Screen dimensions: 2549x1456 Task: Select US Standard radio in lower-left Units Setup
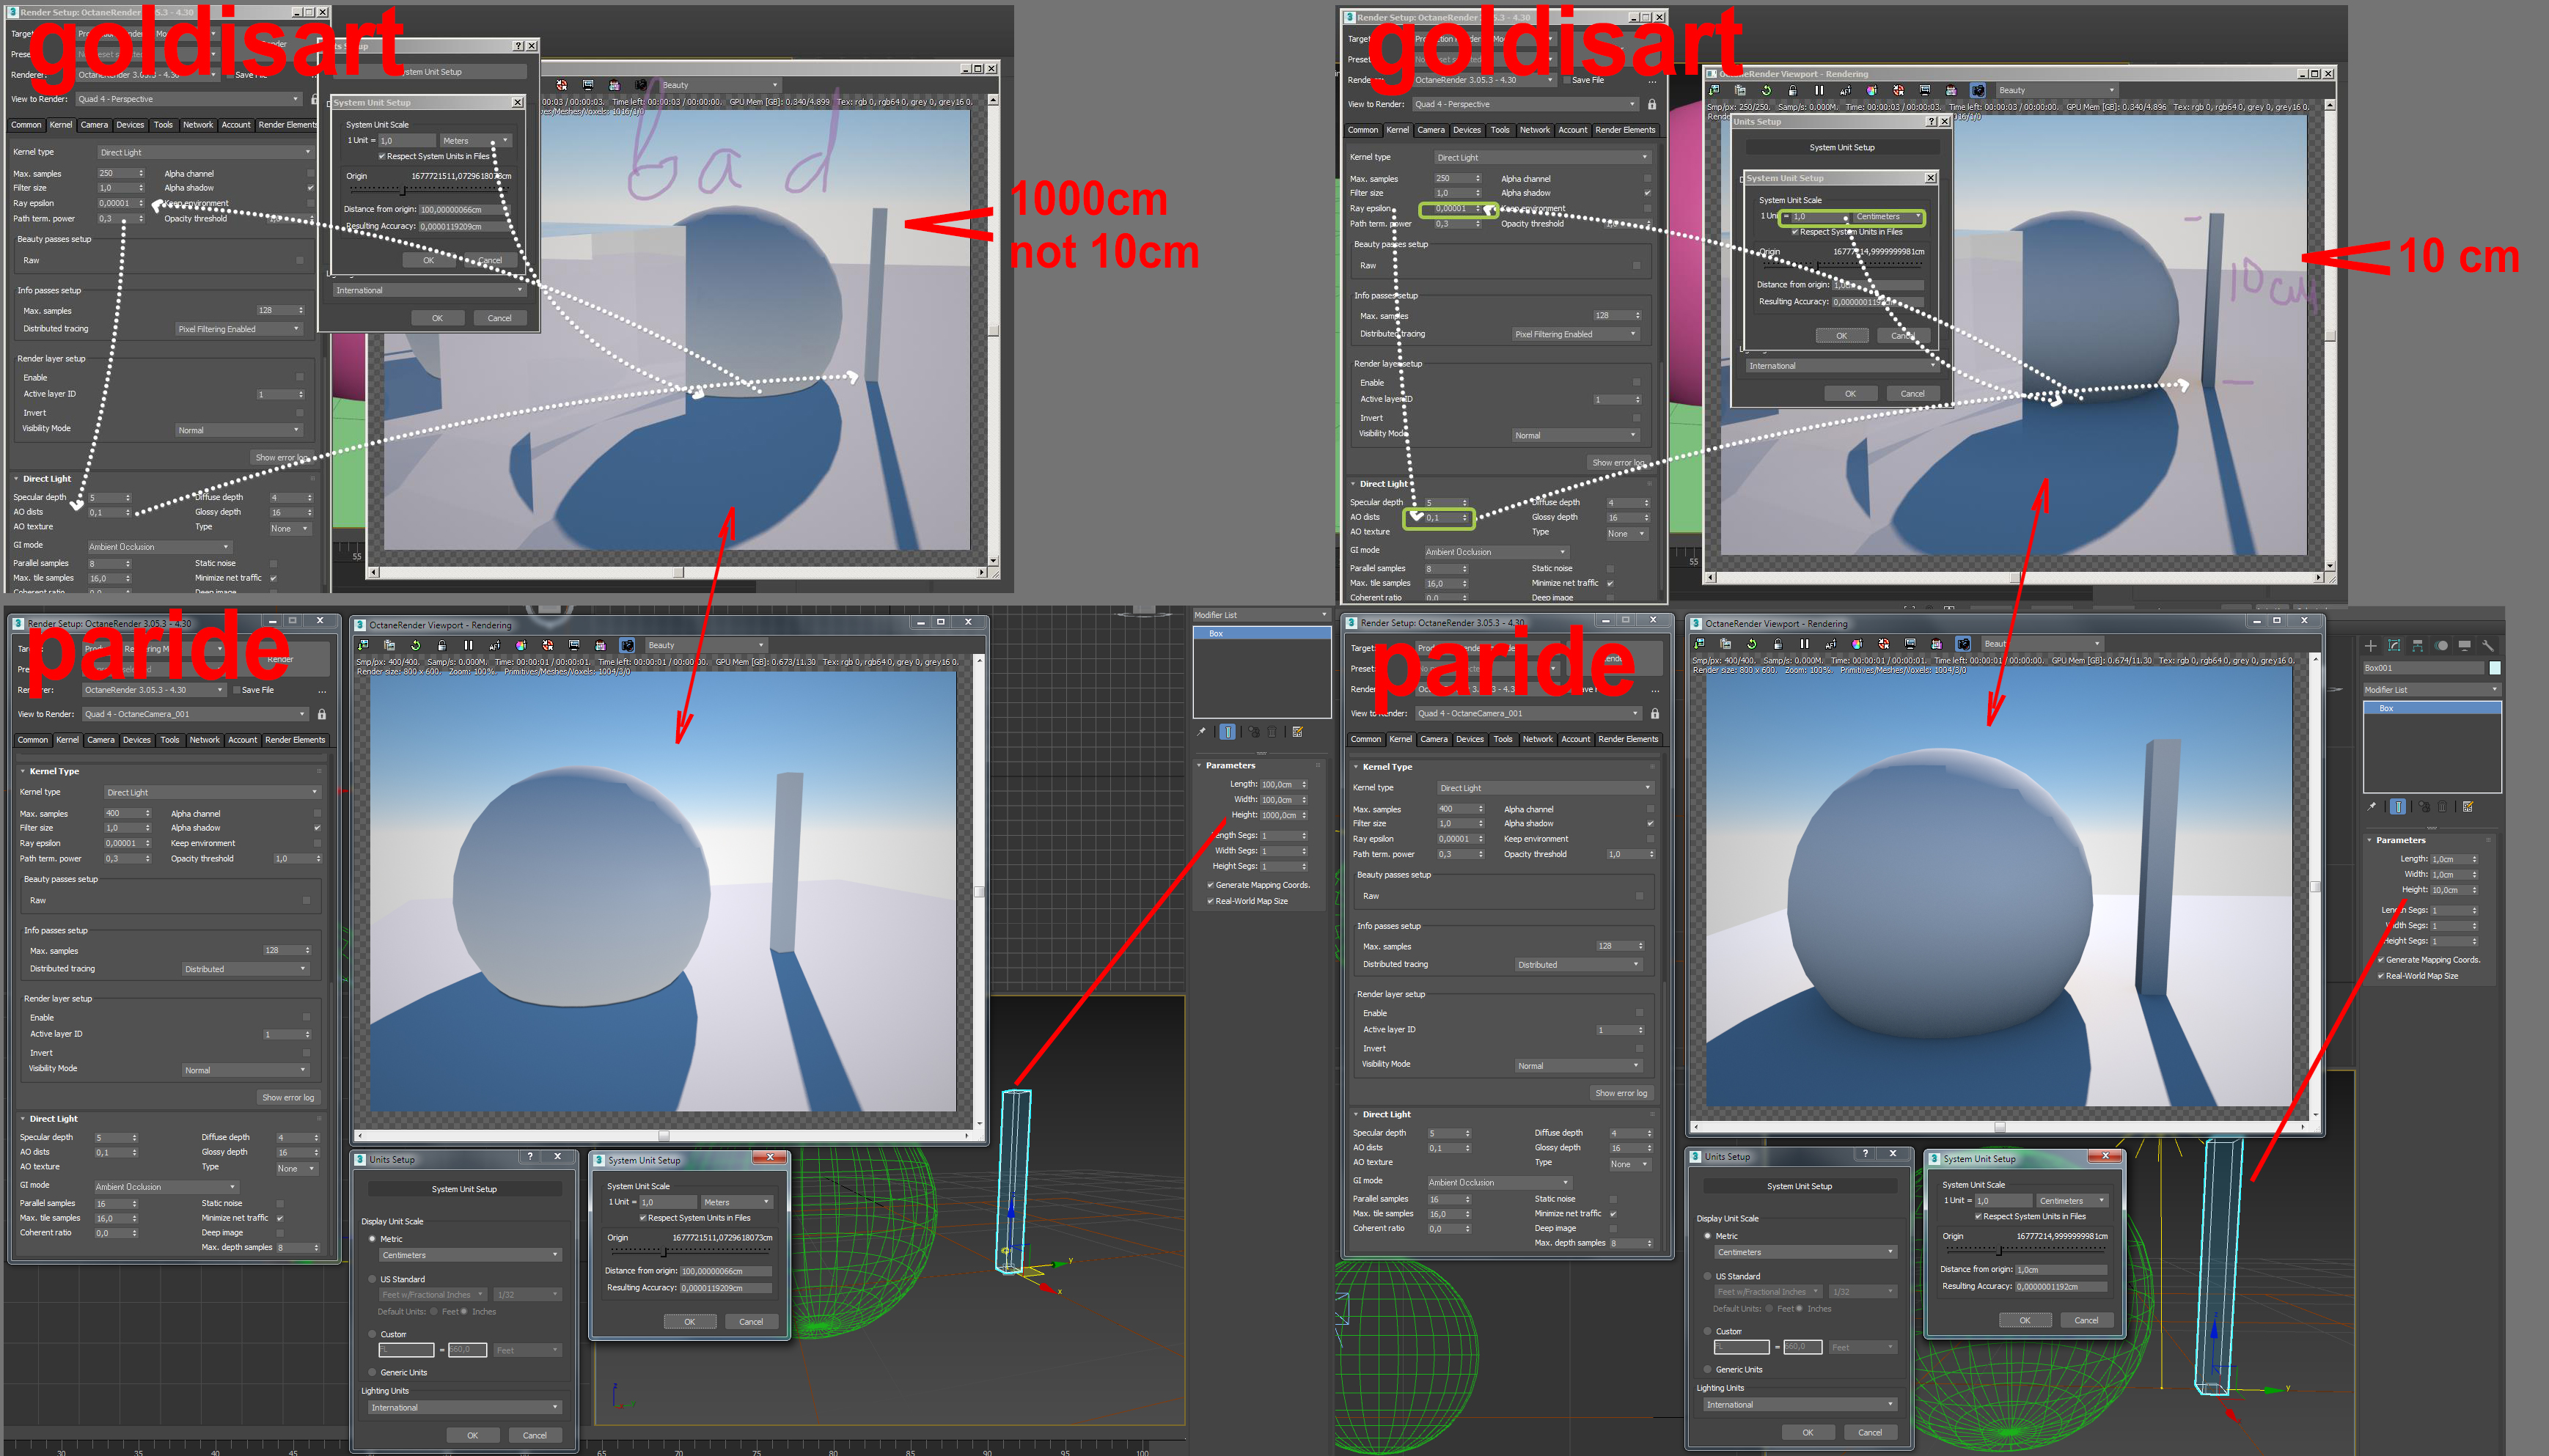372,1279
